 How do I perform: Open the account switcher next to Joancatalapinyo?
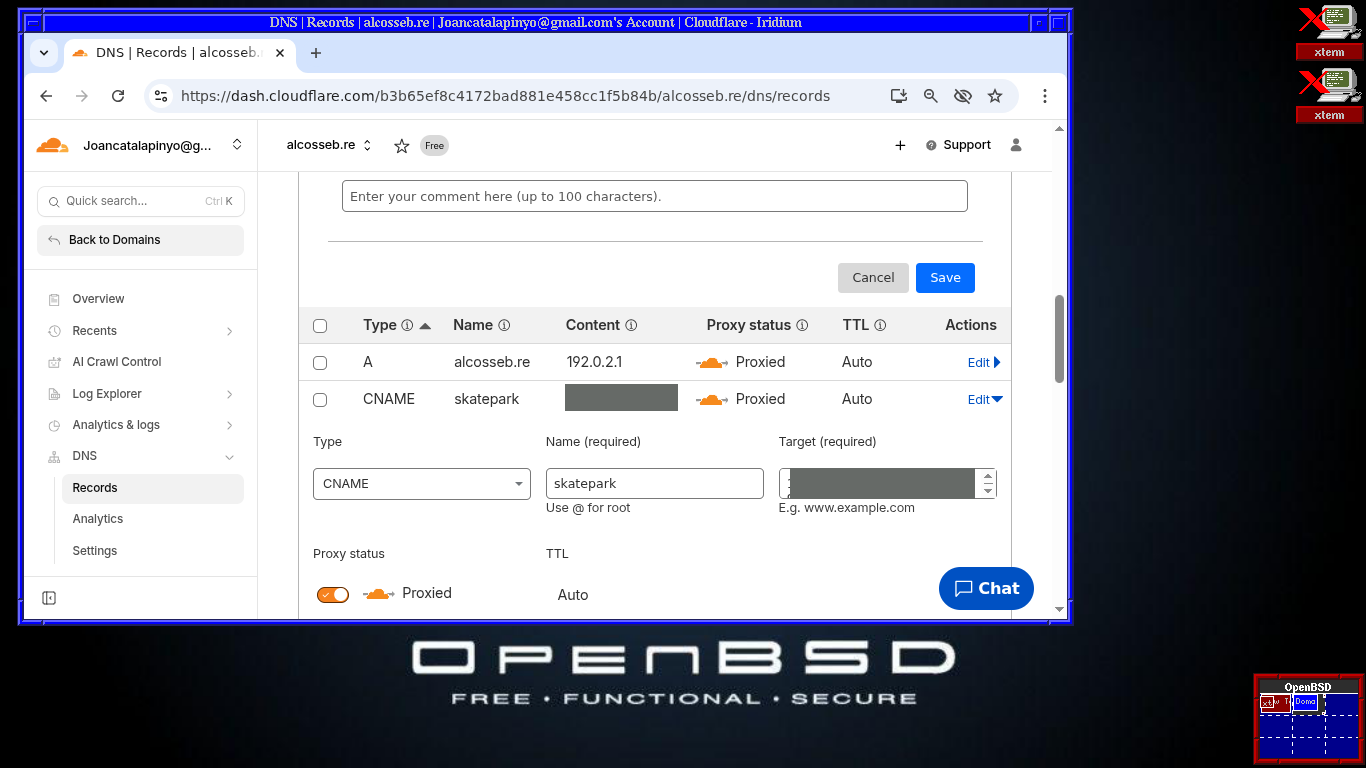point(237,145)
